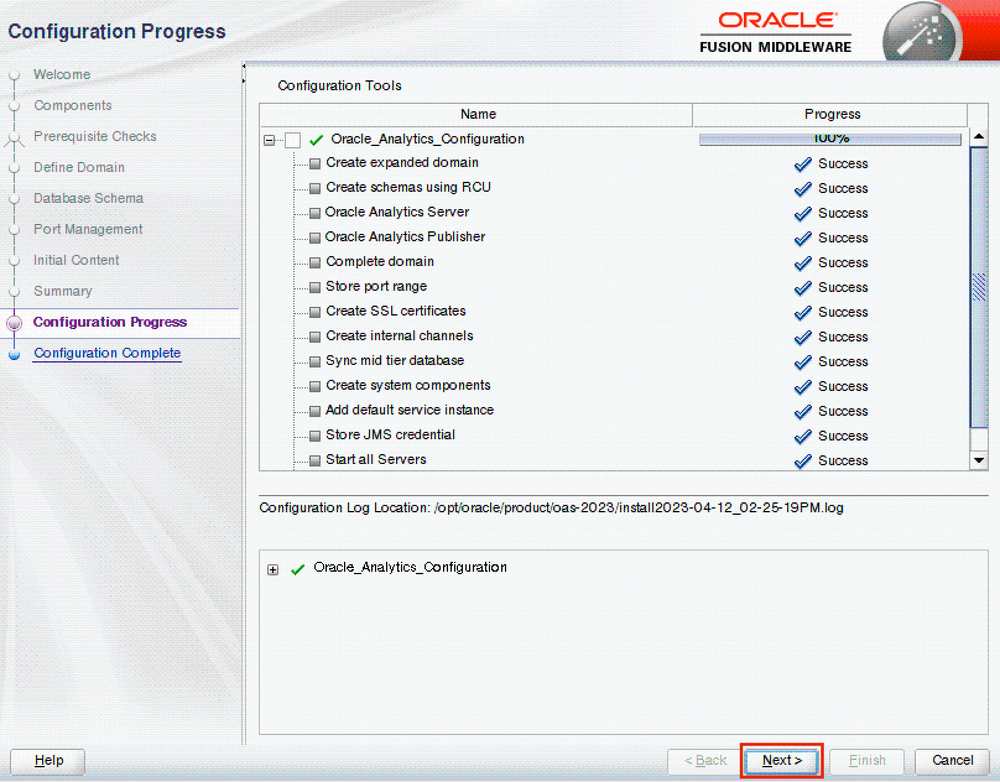Click the Next button

click(x=781, y=760)
